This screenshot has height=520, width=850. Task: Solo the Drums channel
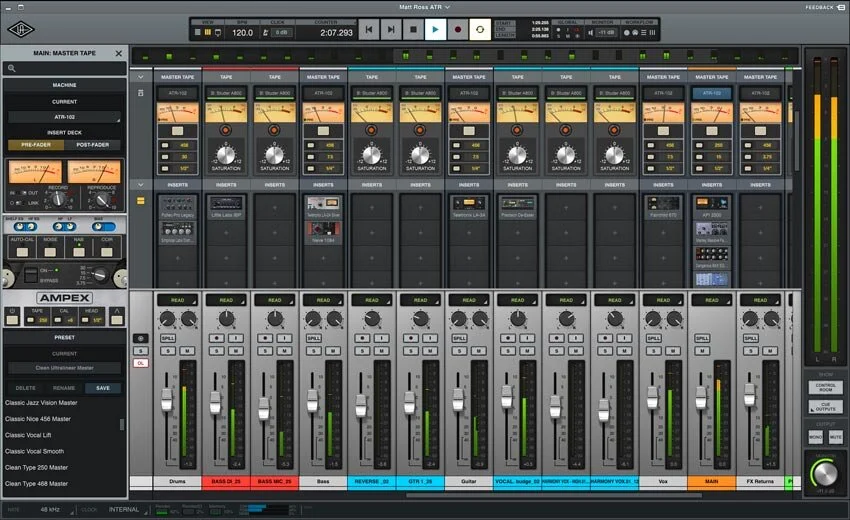tap(168, 351)
